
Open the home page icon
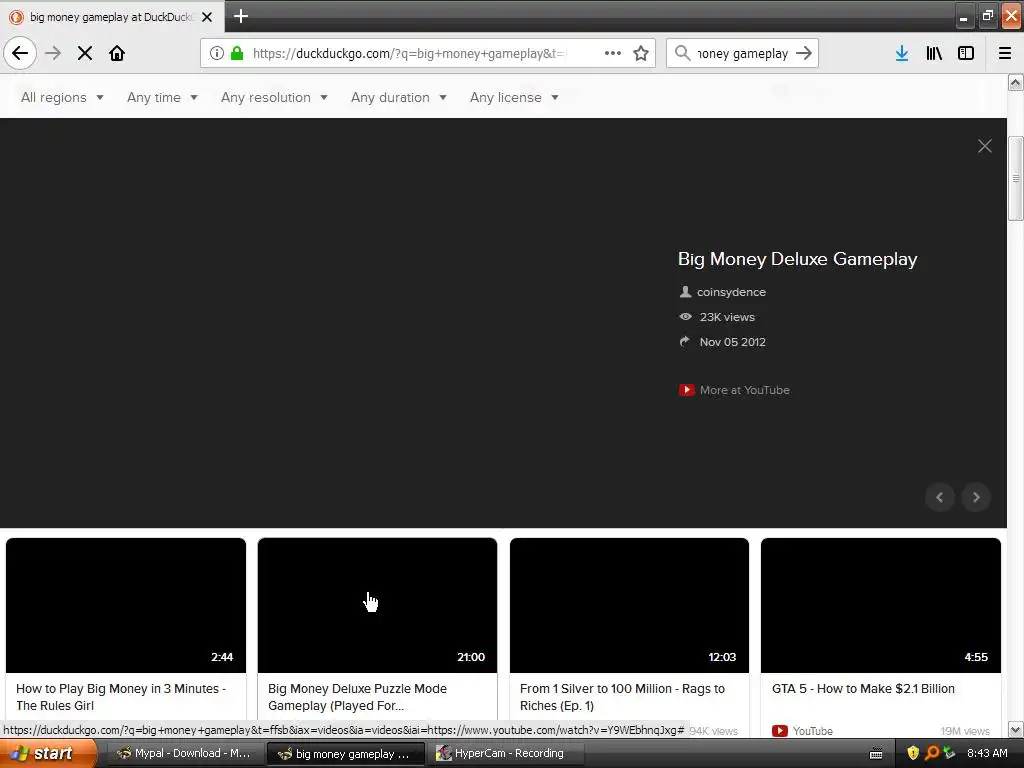coord(117,53)
